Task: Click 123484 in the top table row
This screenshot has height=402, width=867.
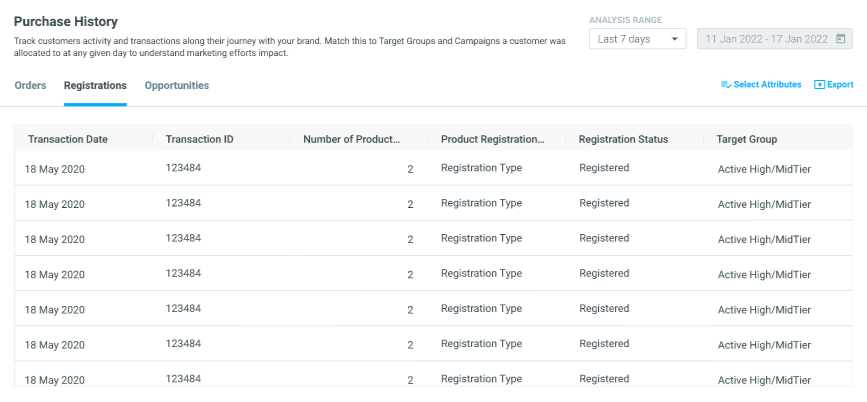Action: [x=183, y=168]
